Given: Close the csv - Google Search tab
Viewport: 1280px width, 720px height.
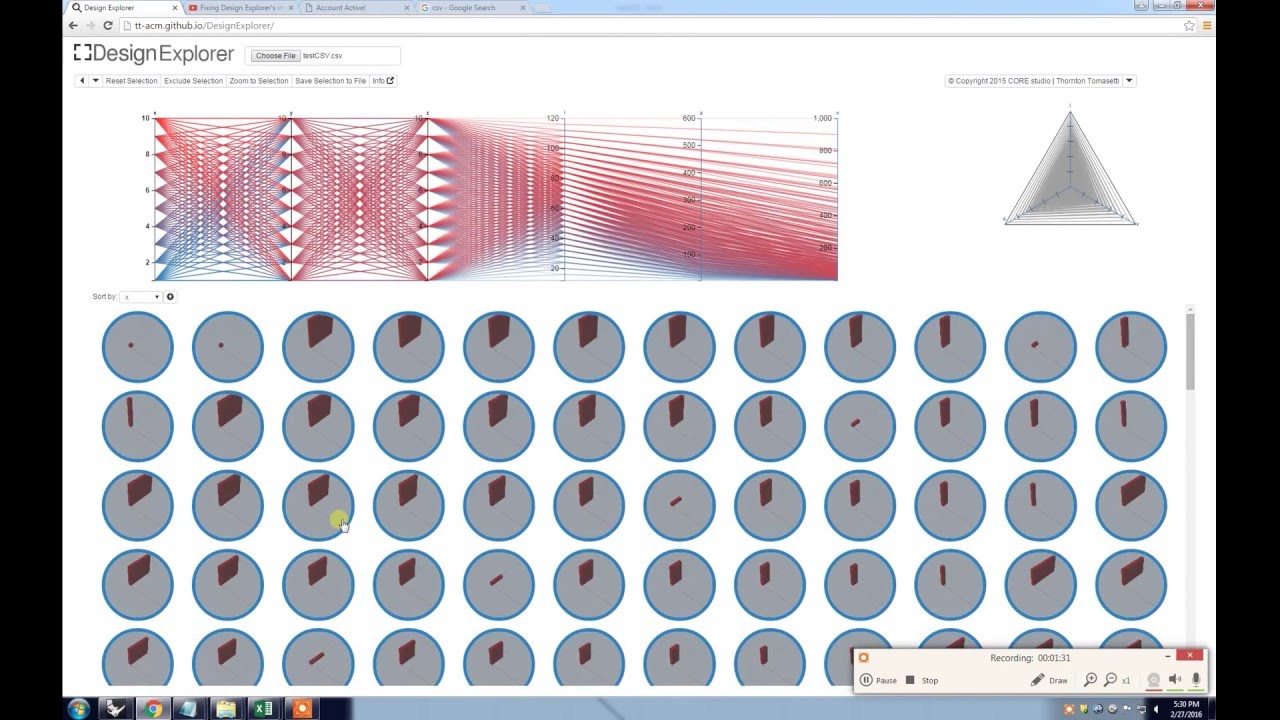Looking at the screenshot, I should point(522,8).
